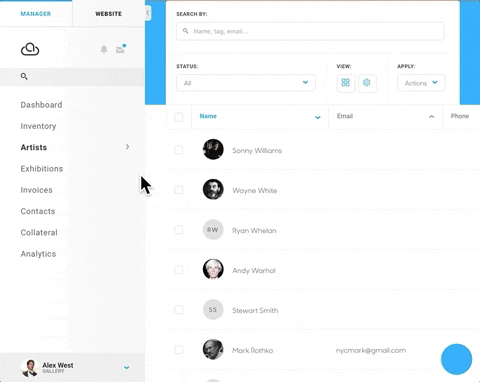Open the notifications bell
The width and height of the screenshot is (480, 382).
pos(104,50)
